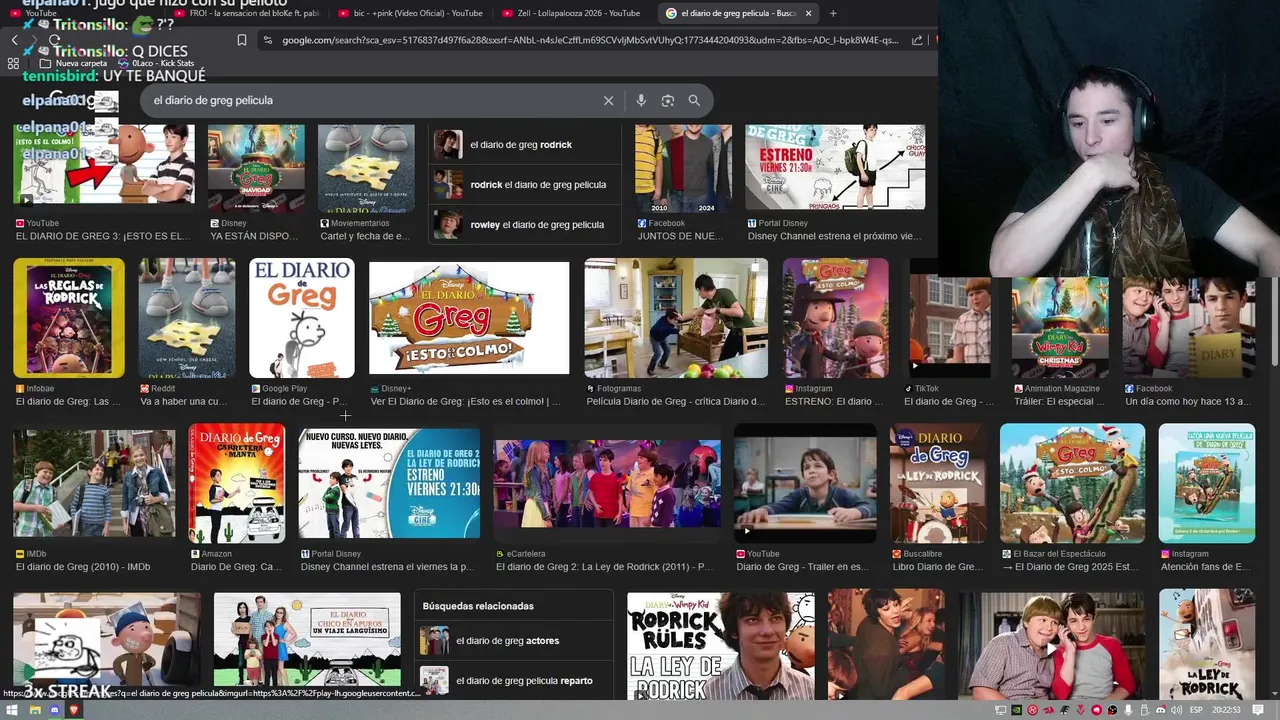Screen dimensions: 1280x720
Task: Open Discord from the taskbar
Action: point(54,710)
